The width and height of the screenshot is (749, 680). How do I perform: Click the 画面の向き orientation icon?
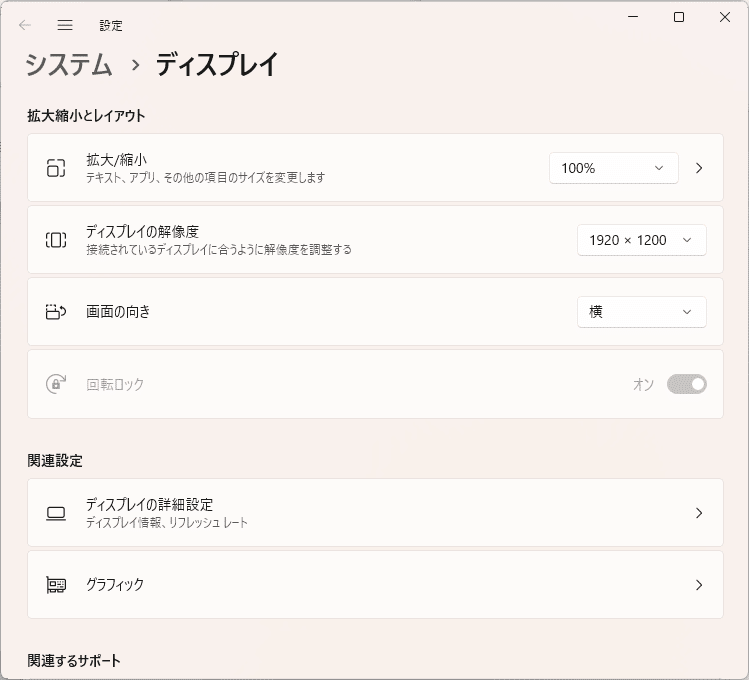56,312
